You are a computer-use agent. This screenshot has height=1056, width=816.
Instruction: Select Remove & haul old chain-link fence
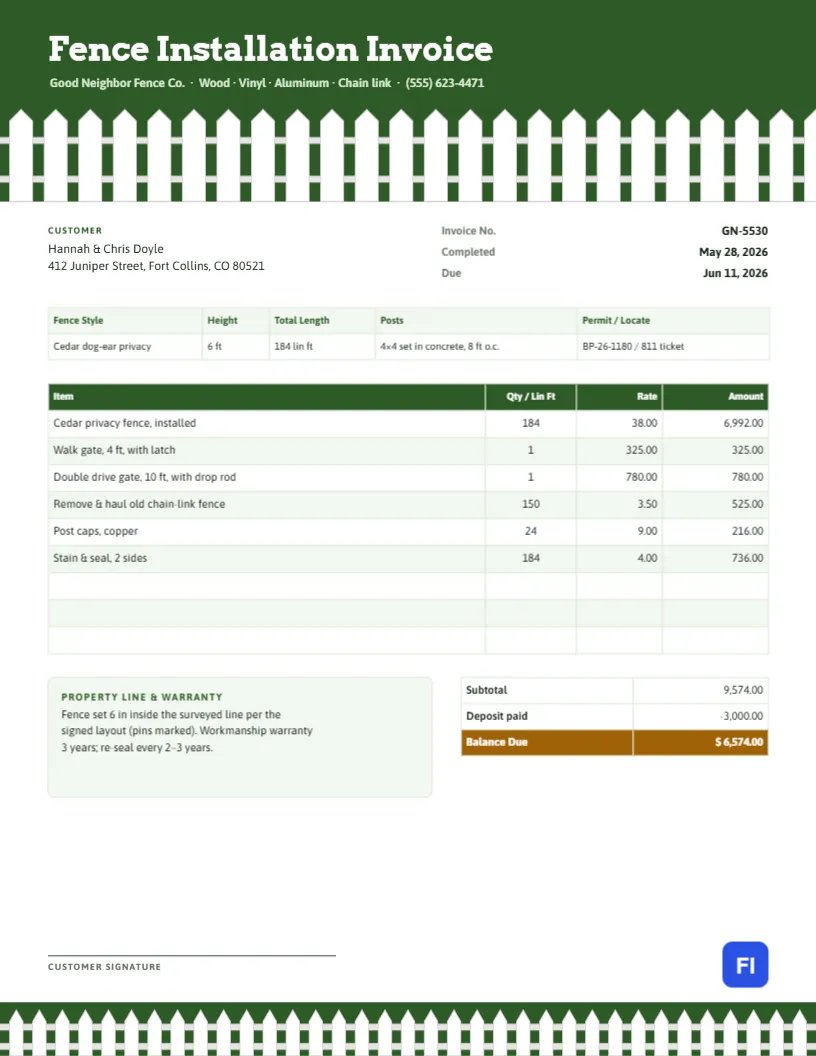(139, 504)
